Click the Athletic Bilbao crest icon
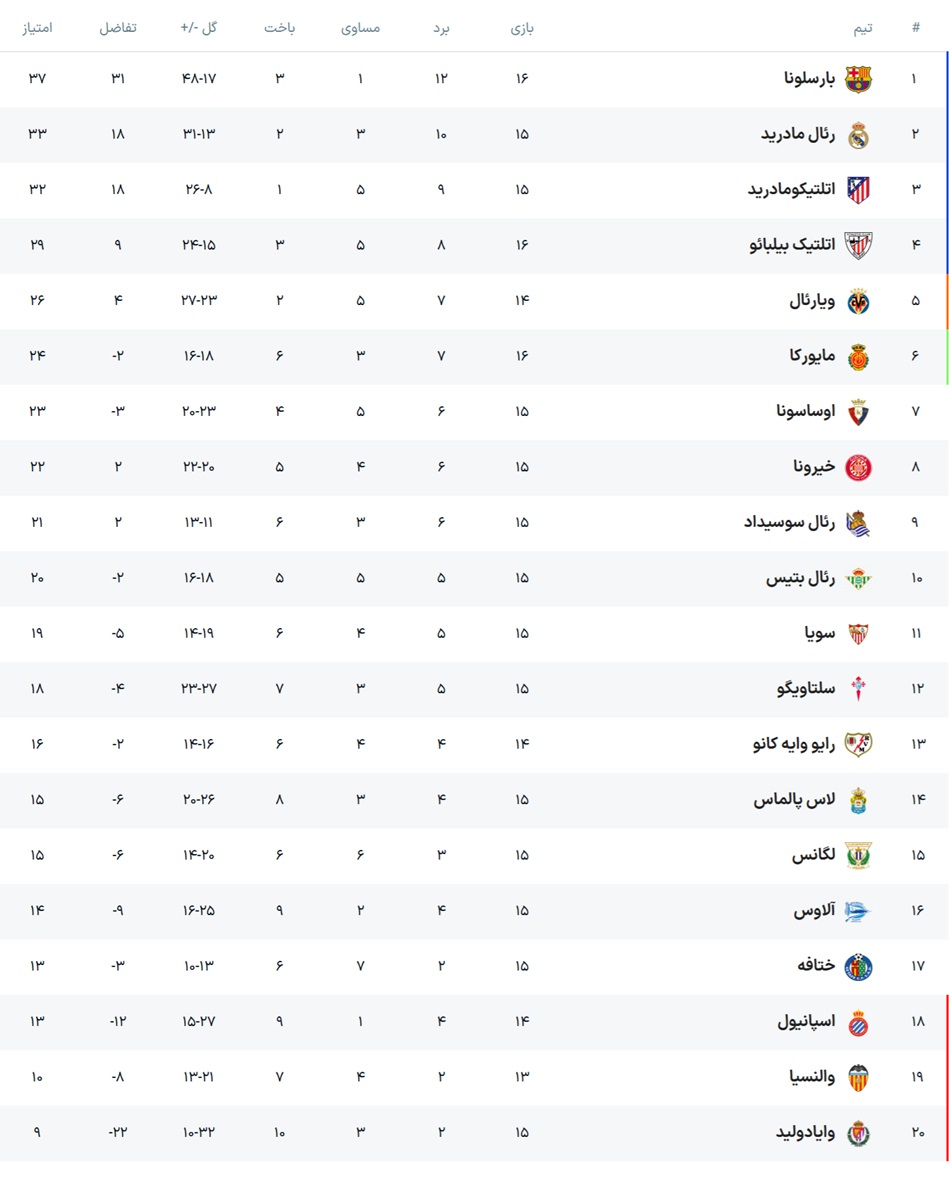Screen dimensions: 949x1200 click(x=858, y=245)
